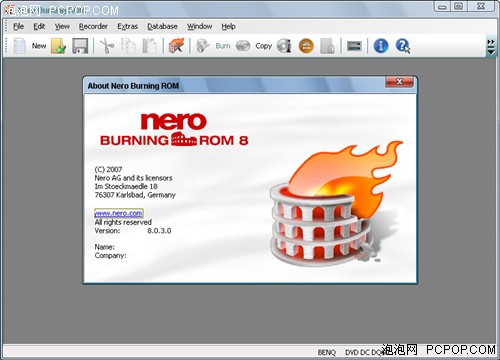Click the burning colosseum artwork

[x=335, y=203]
